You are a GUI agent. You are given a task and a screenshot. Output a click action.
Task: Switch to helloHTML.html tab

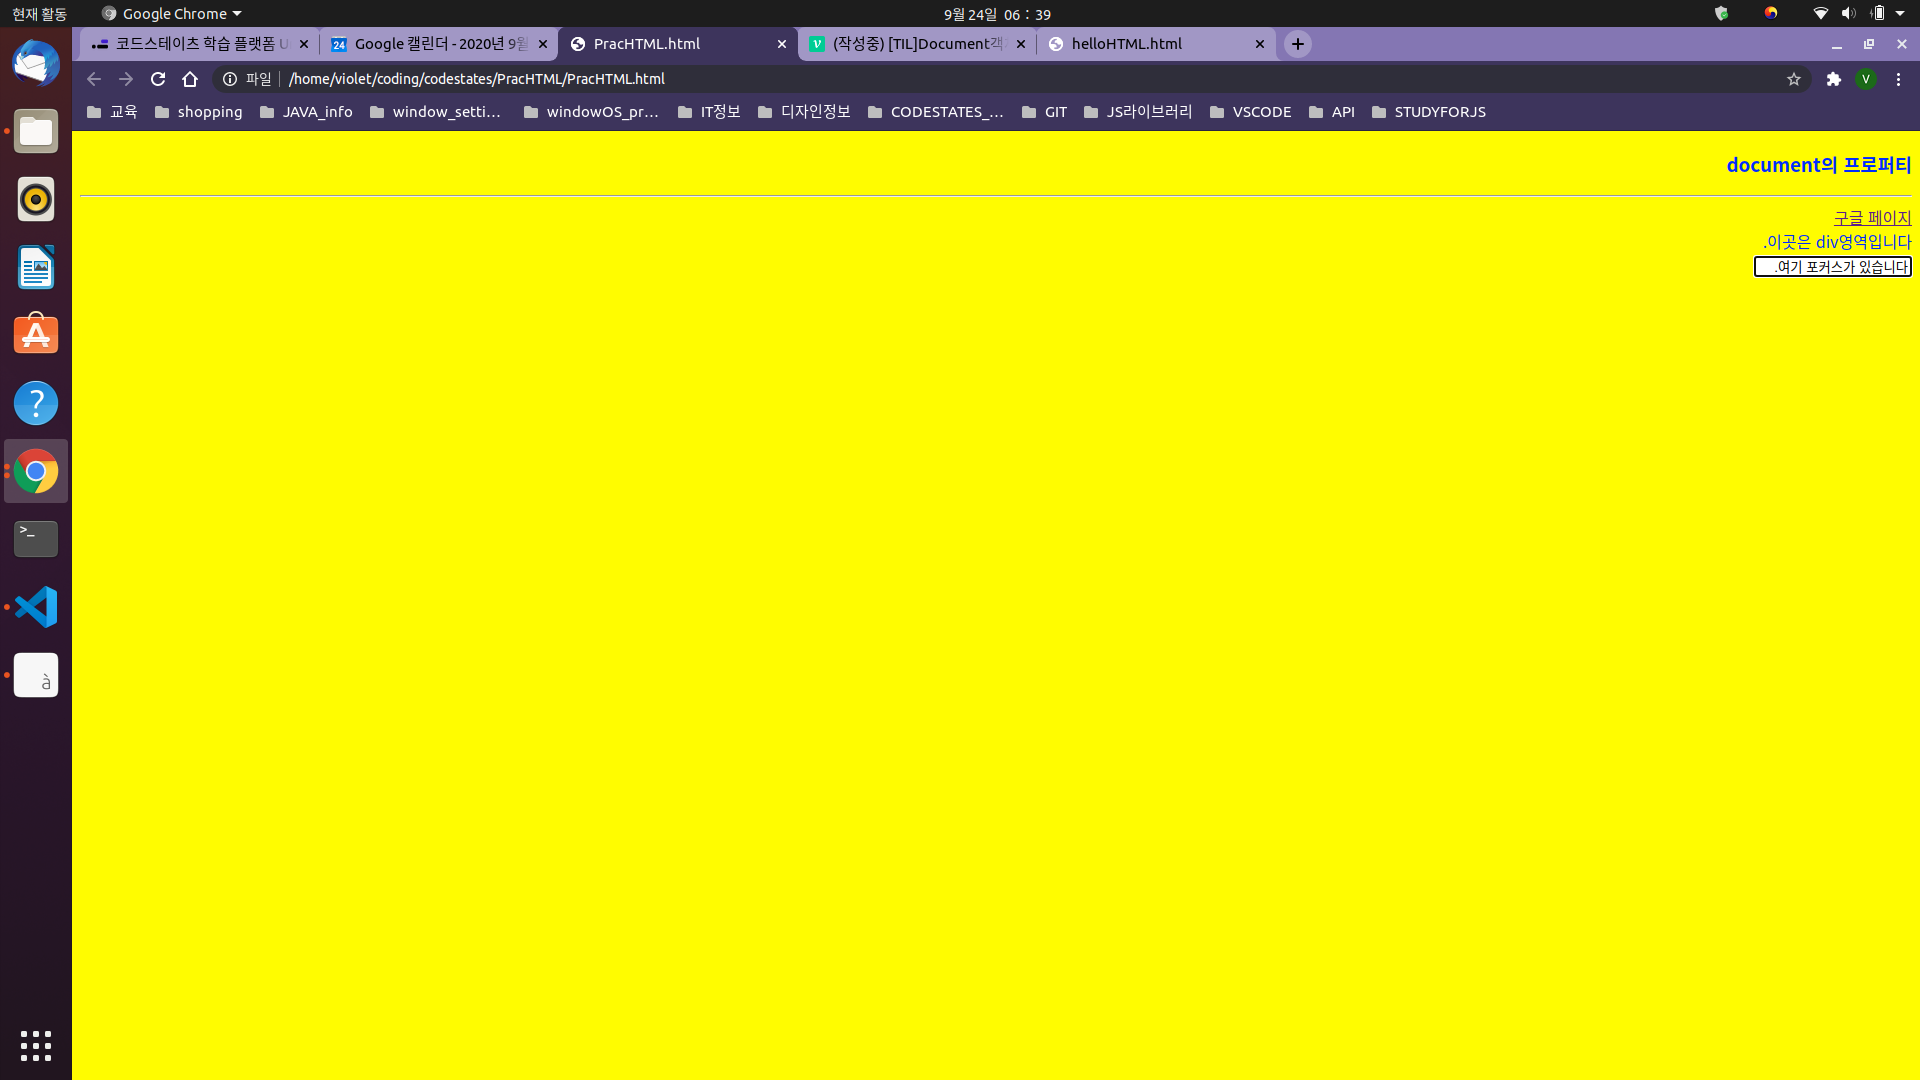click(x=1126, y=44)
